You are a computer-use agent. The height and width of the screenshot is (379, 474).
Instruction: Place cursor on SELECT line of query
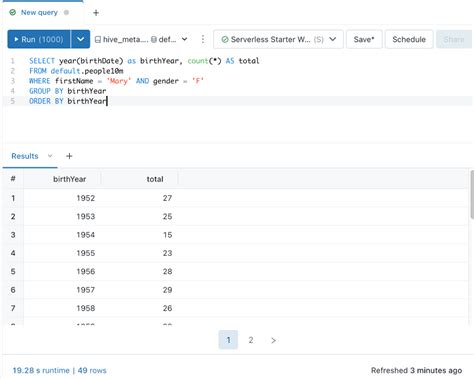pyautogui.click(x=144, y=61)
